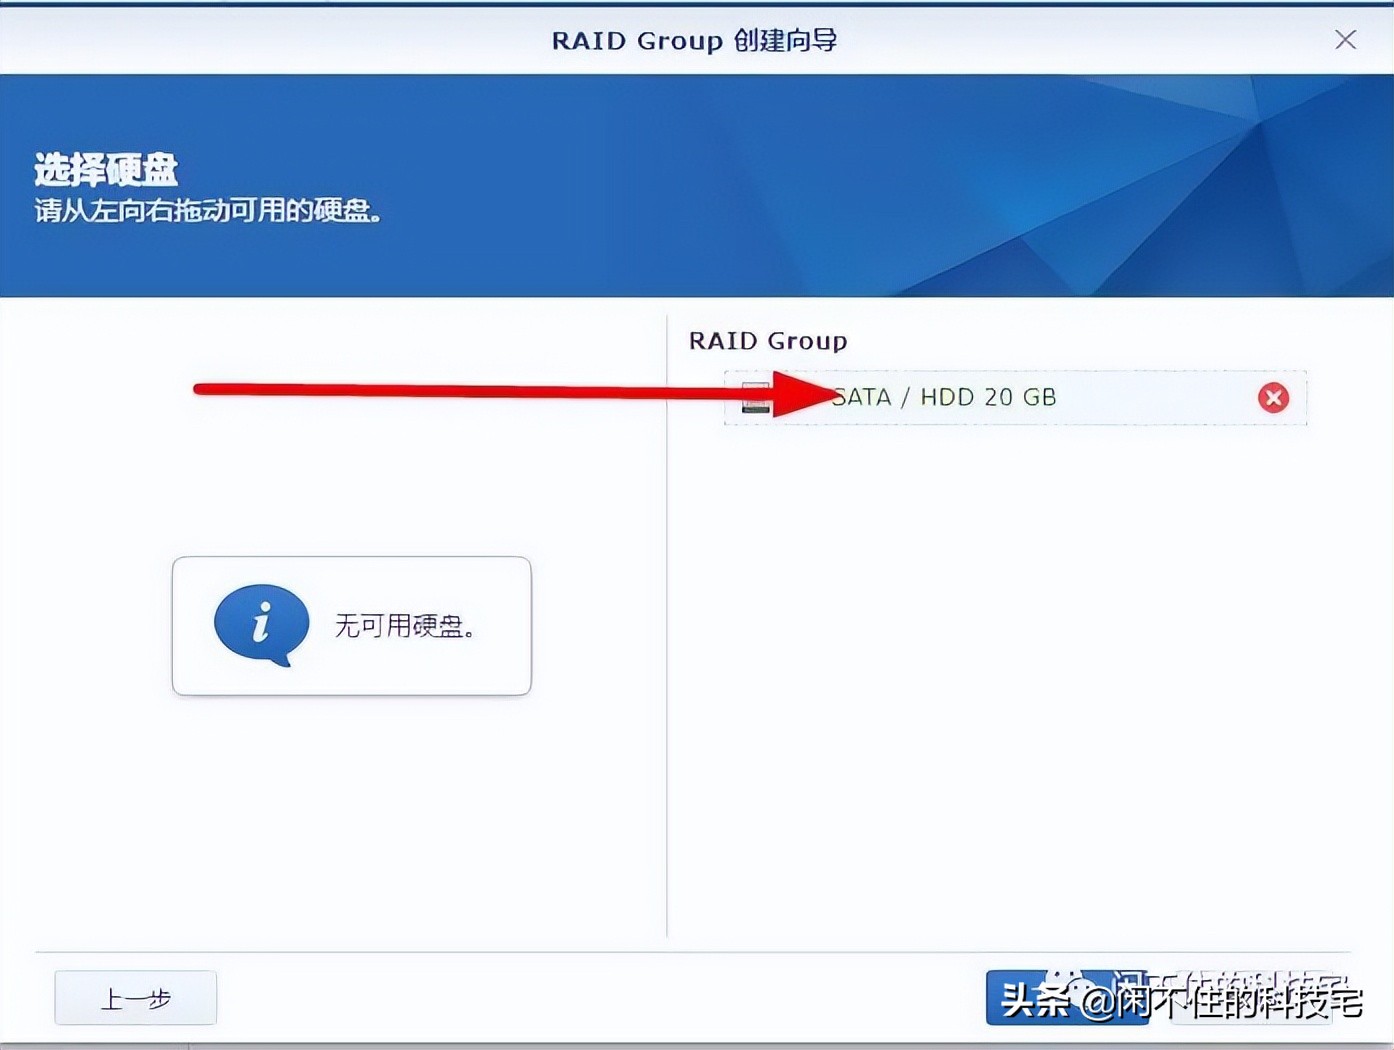
Task: Click the RAID Group 创建向导 title bar
Action: click(696, 41)
